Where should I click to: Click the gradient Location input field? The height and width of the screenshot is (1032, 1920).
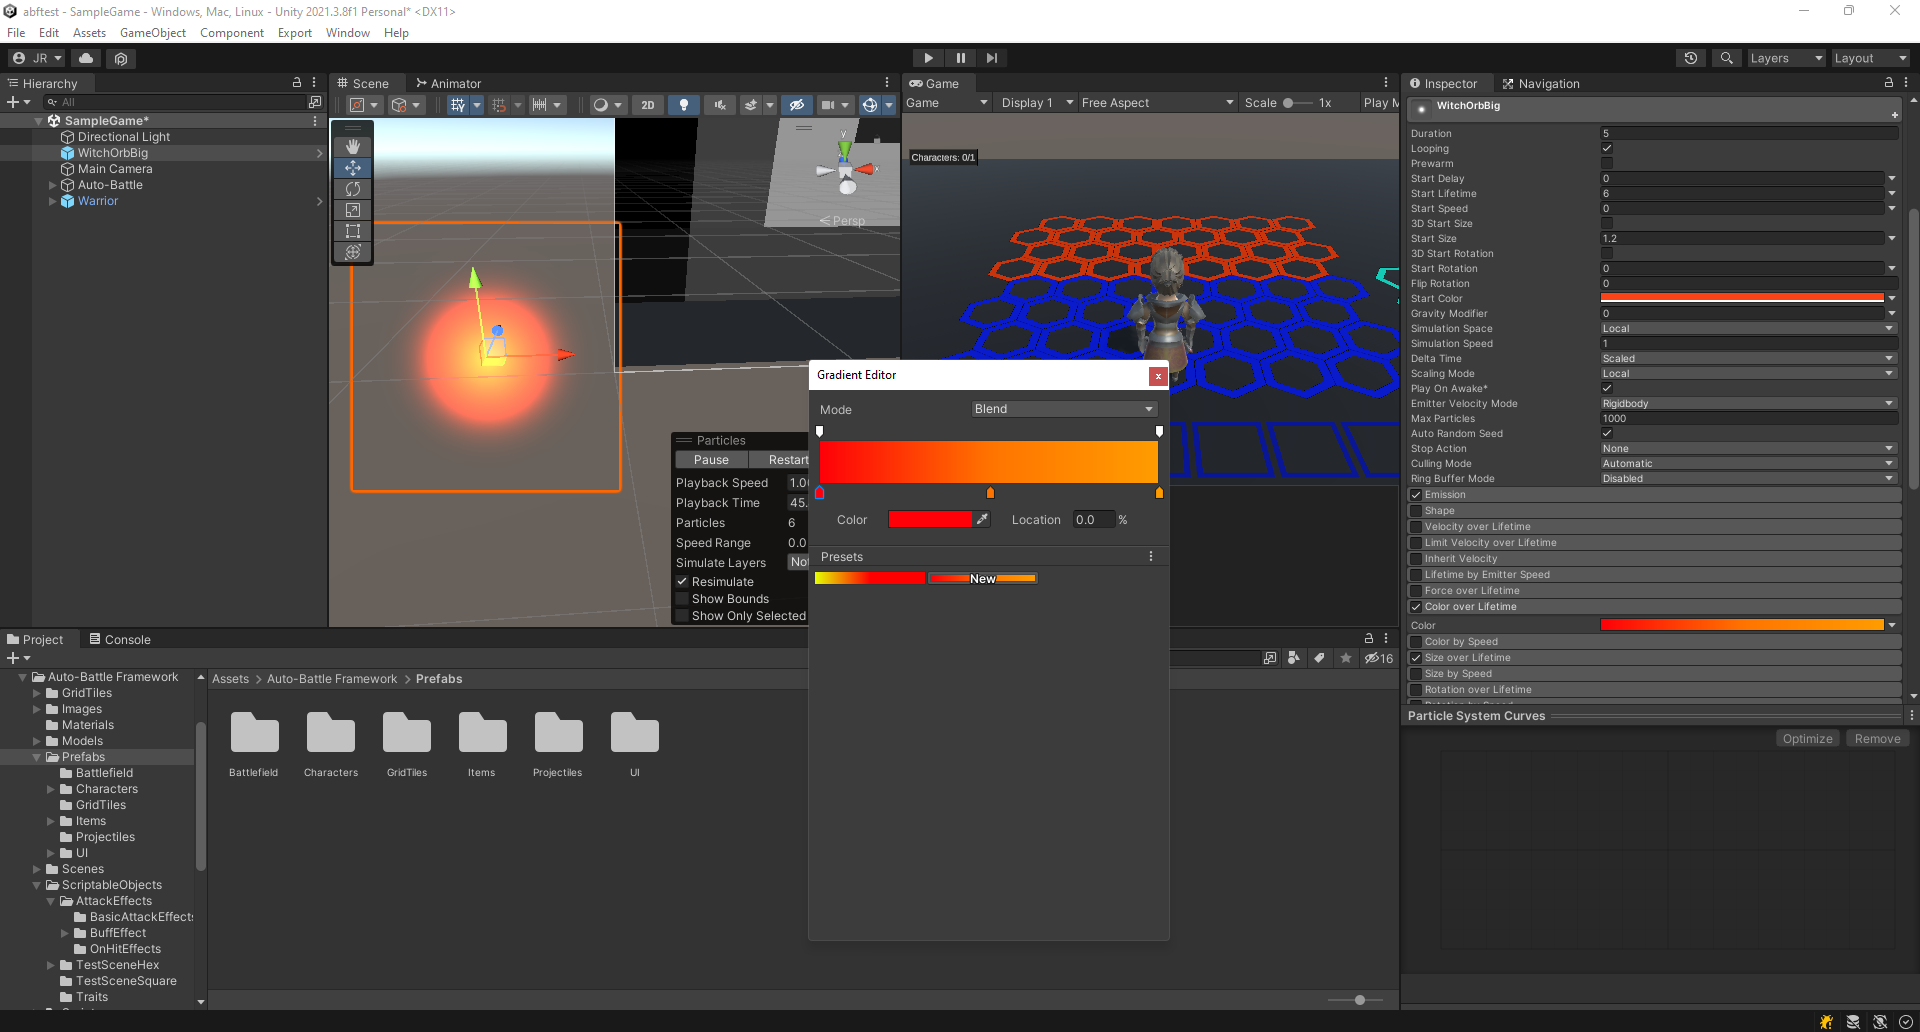[1094, 519]
